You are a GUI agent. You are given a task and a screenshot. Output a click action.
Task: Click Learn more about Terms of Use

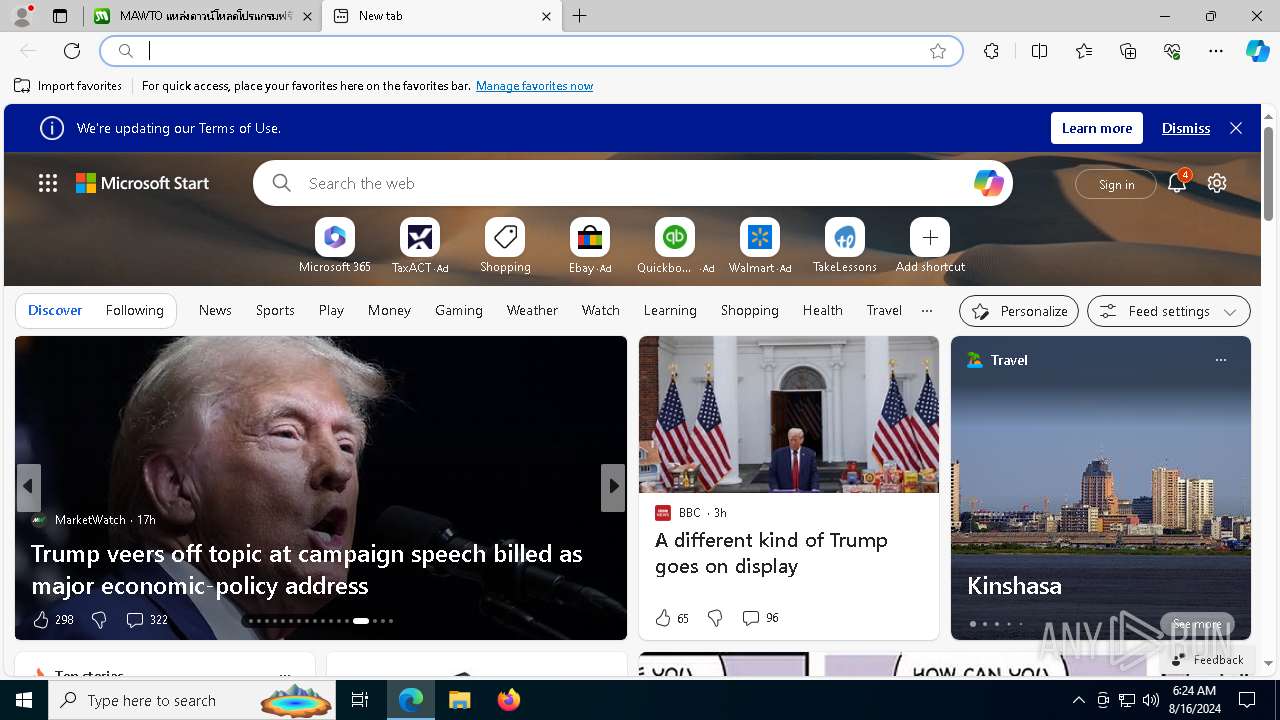click(1096, 128)
